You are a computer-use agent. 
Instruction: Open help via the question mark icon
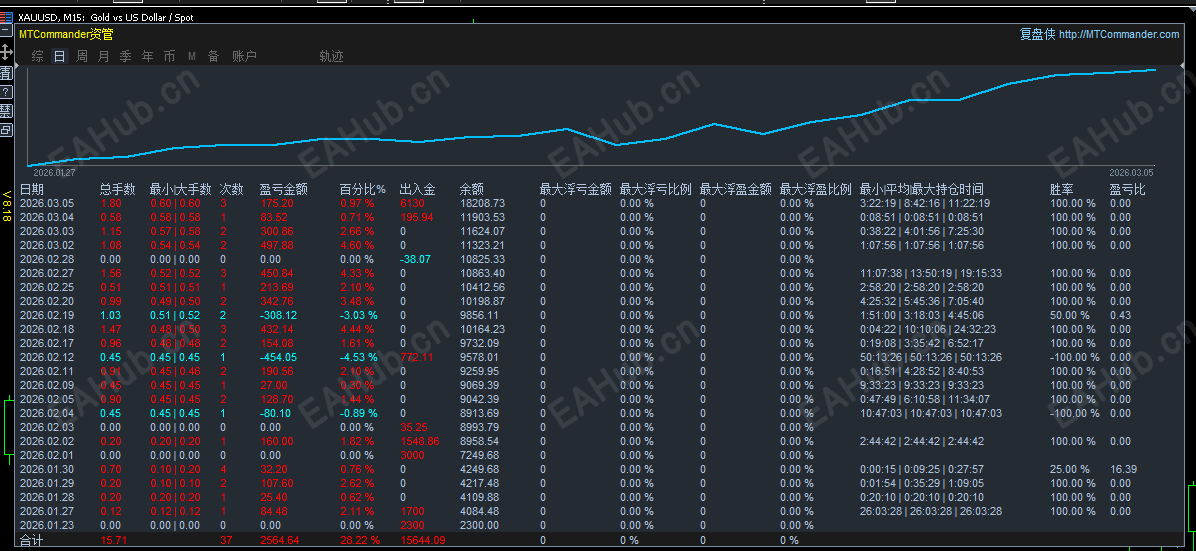(6, 92)
